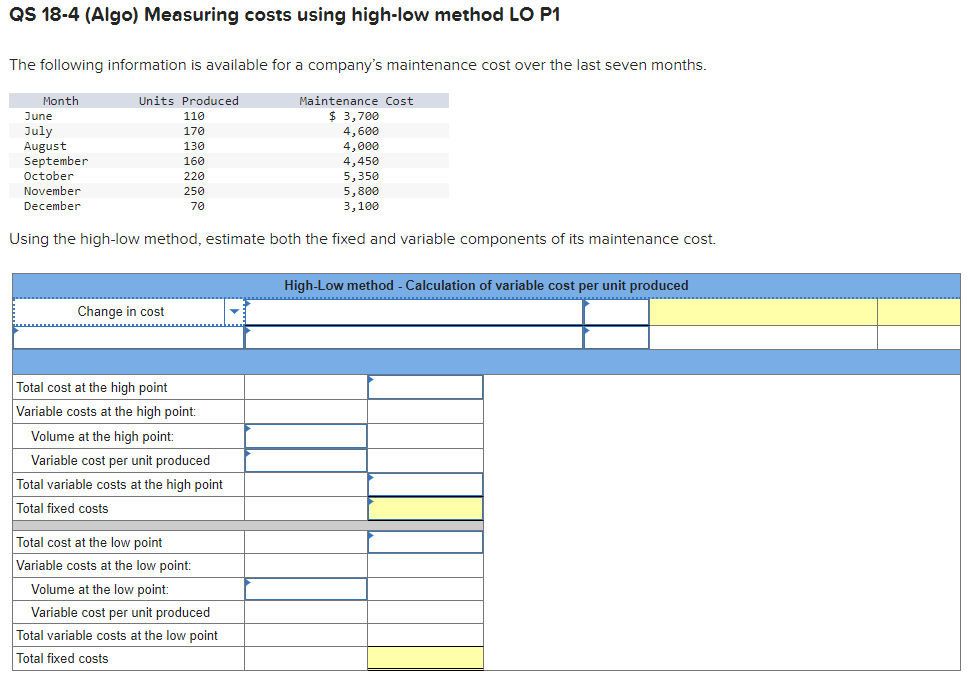Expand the dropdown cell below Change in cost
The height and width of the screenshot is (686, 971).
tap(128, 337)
